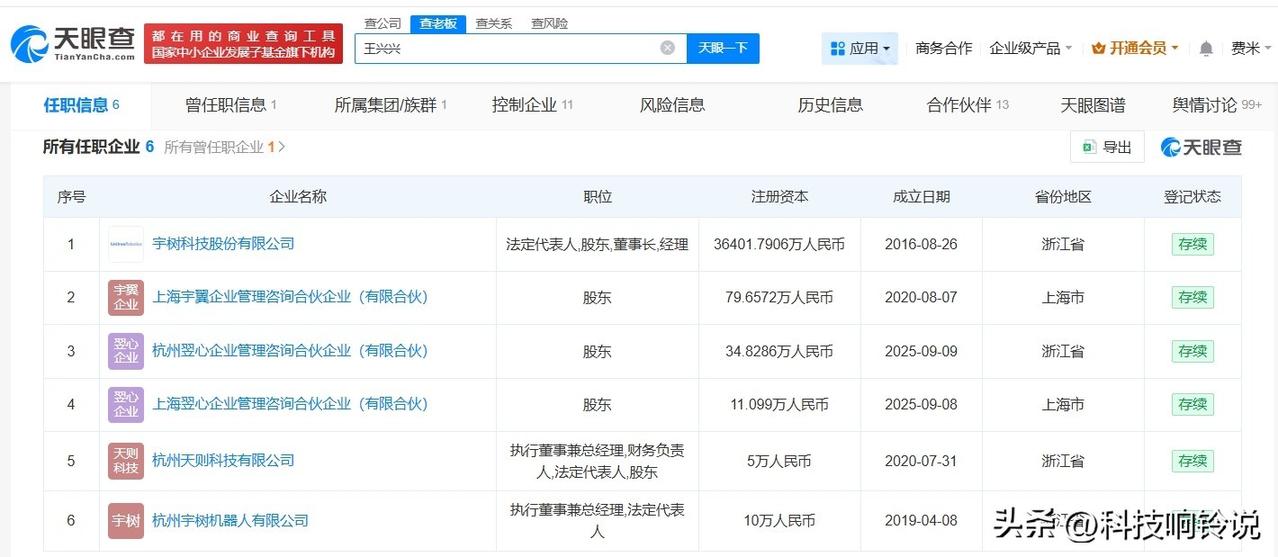This screenshot has height=557, width=1278.
Task: Click the TianYanCha logo at top left
Action: point(73,43)
